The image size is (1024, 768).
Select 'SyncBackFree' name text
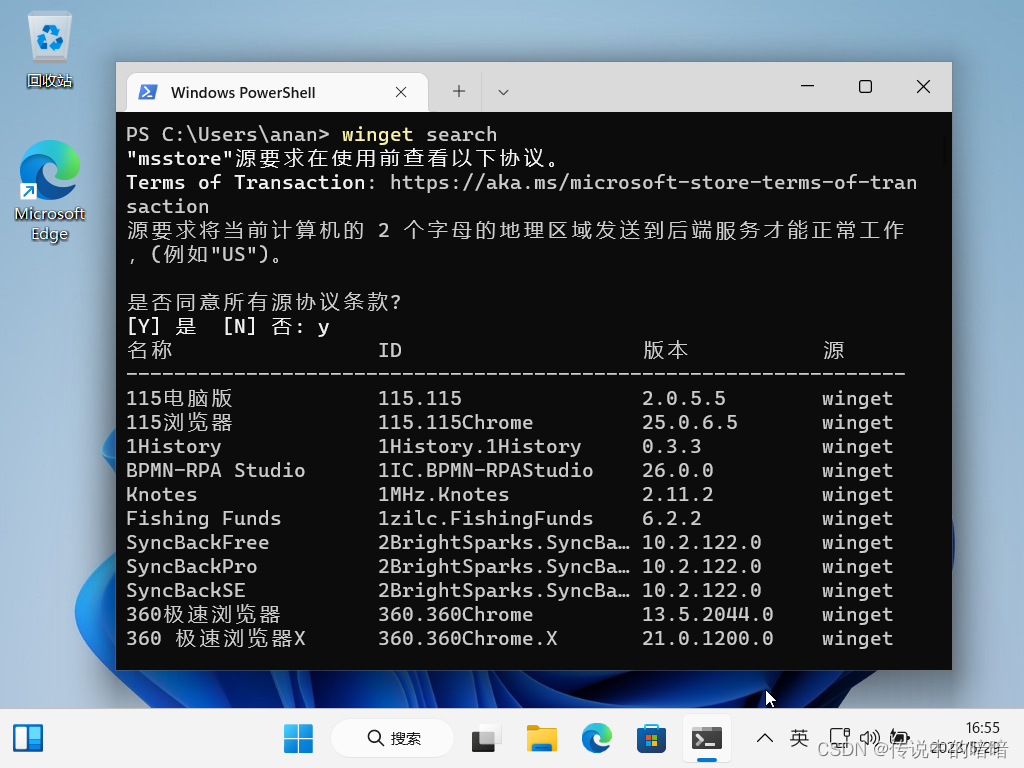click(198, 543)
